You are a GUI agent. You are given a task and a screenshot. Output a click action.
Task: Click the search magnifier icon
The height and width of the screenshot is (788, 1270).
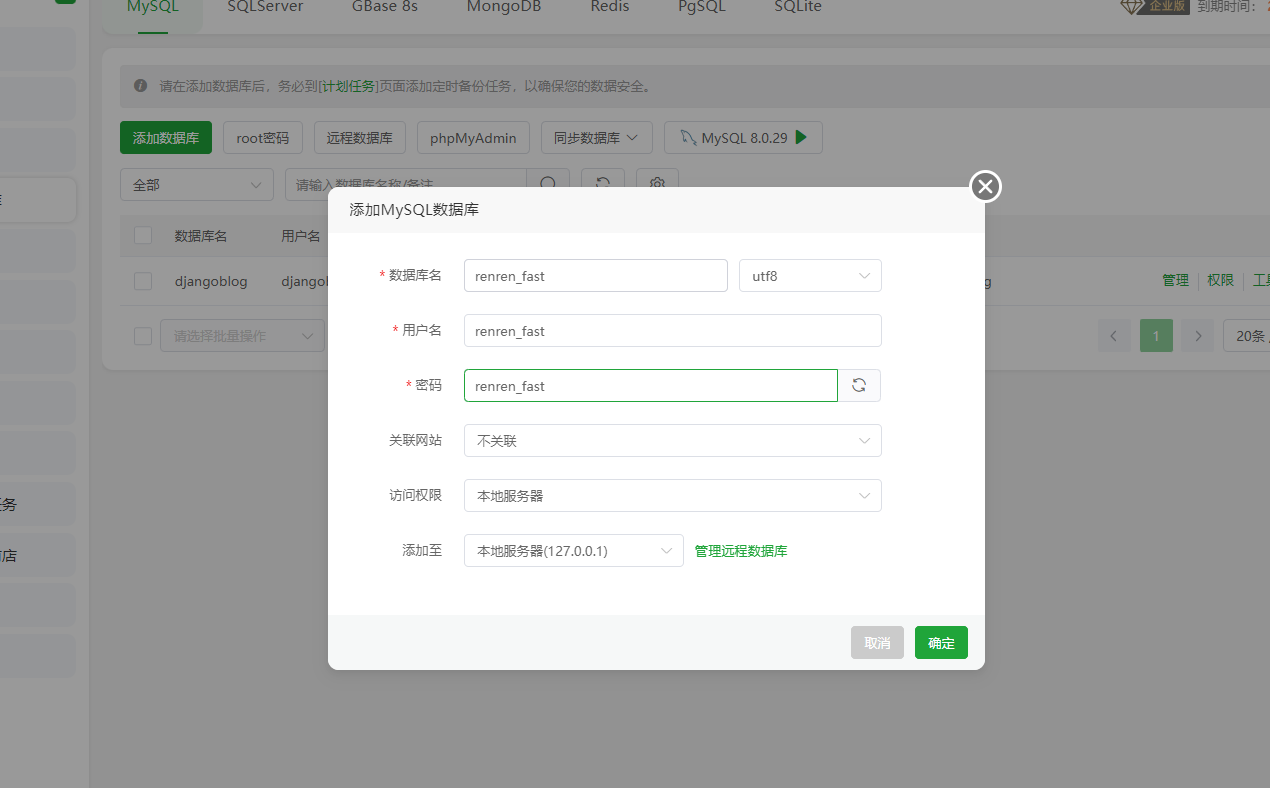(548, 183)
